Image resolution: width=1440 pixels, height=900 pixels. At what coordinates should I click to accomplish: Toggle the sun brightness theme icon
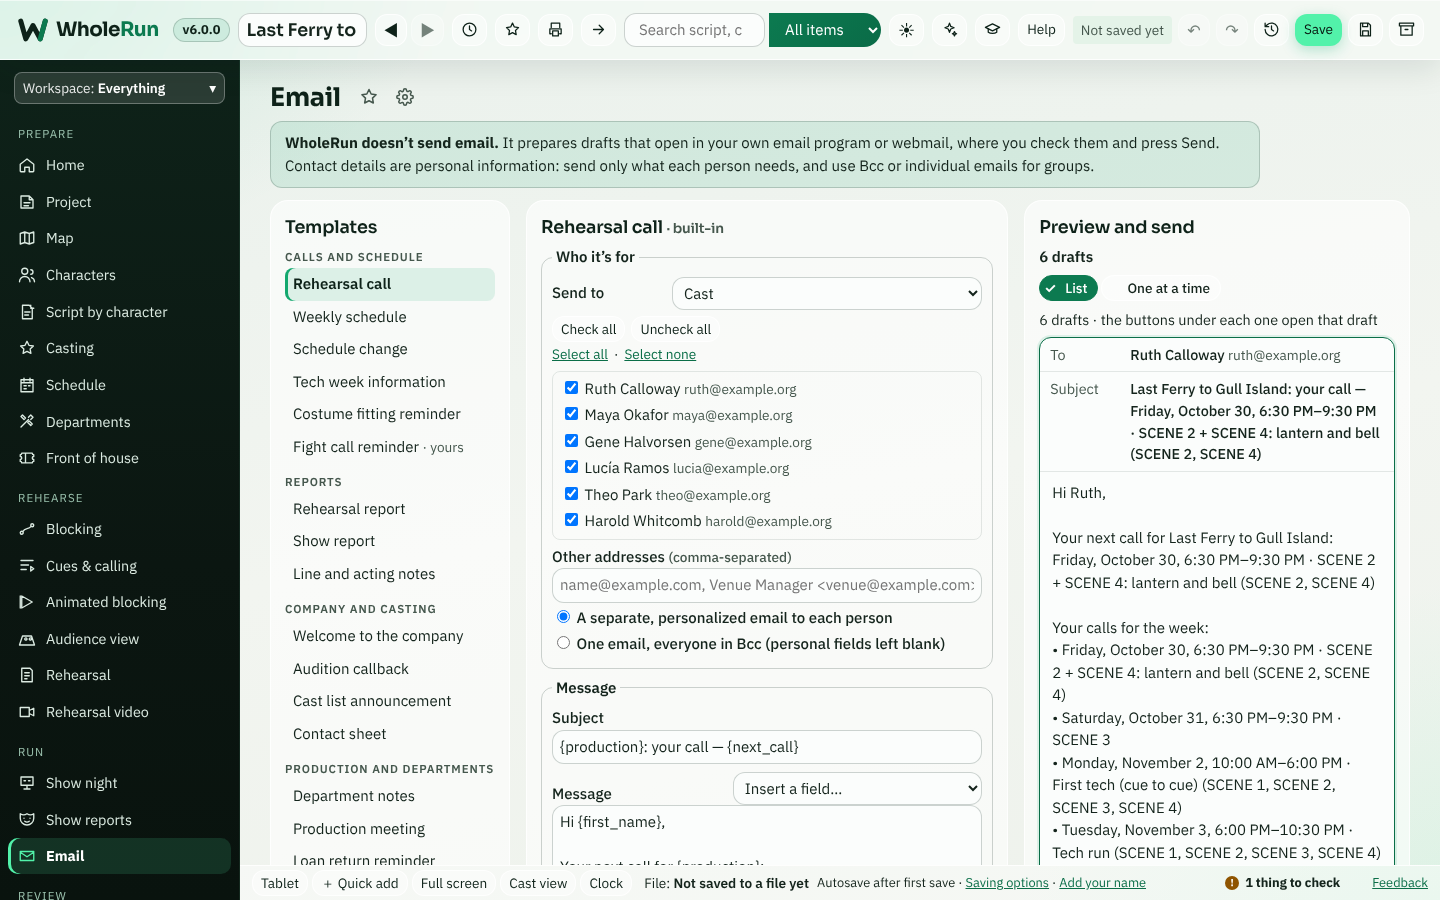[x=907, y=30]
